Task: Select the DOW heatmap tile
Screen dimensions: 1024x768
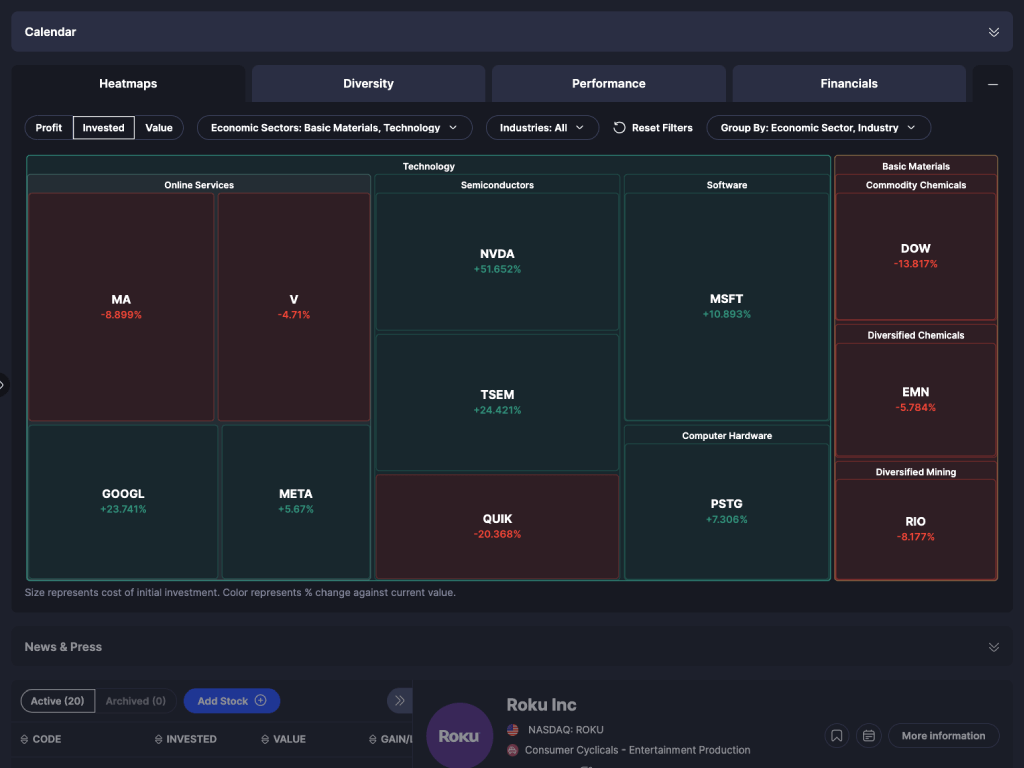Action: coord(916,255)
